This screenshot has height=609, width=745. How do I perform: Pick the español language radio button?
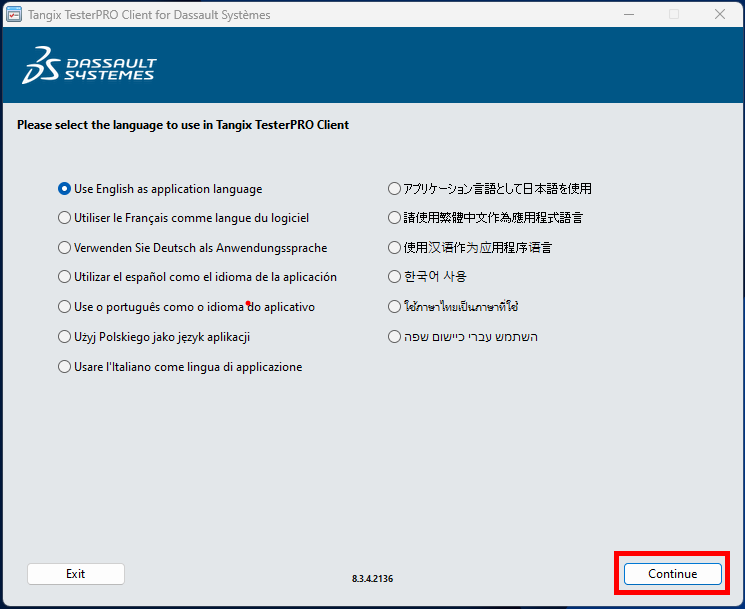tap(65, 277)
